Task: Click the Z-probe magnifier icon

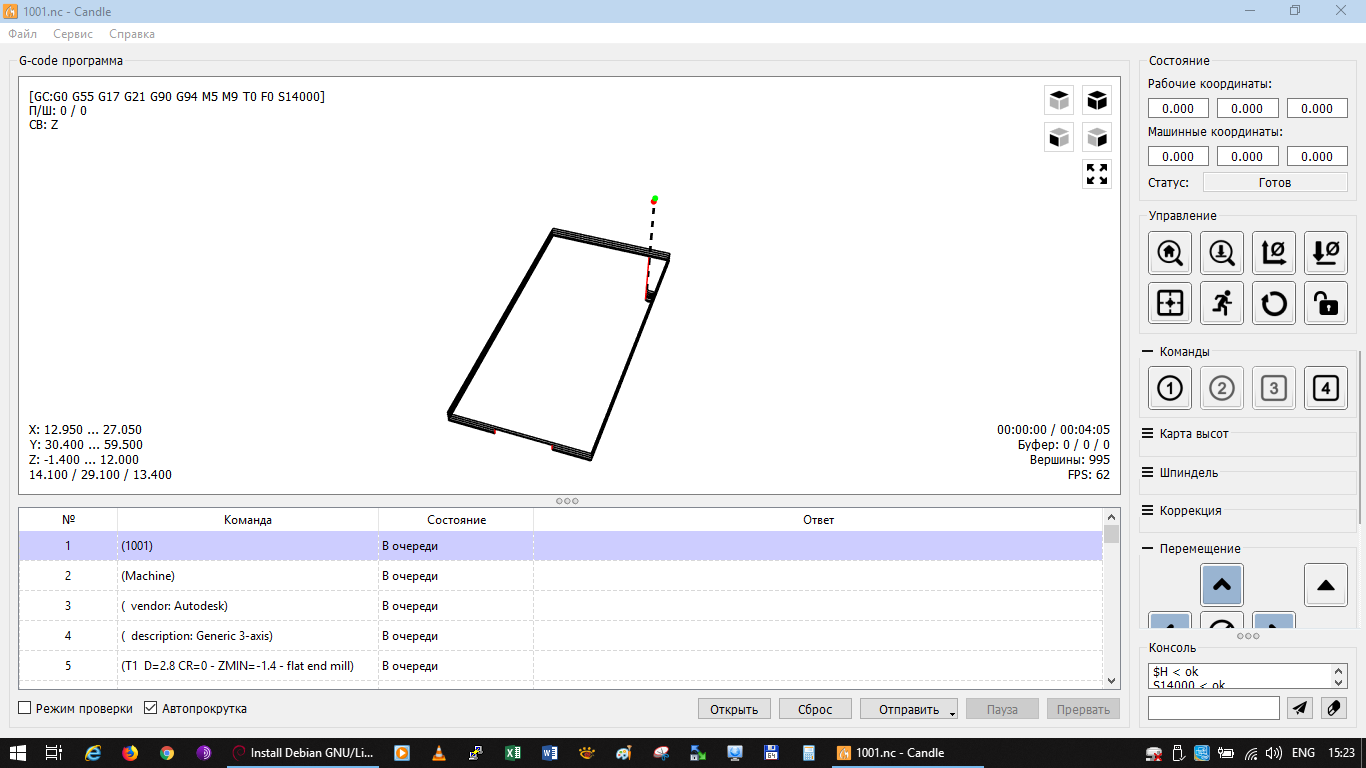Action: pyautogui.click(x=1221, y=252)
